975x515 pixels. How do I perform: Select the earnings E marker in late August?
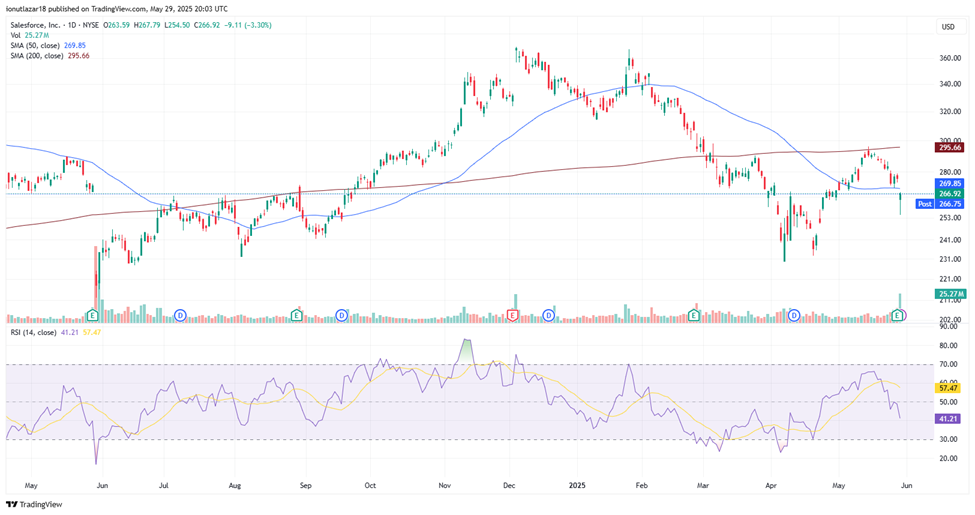click(297, 315)
